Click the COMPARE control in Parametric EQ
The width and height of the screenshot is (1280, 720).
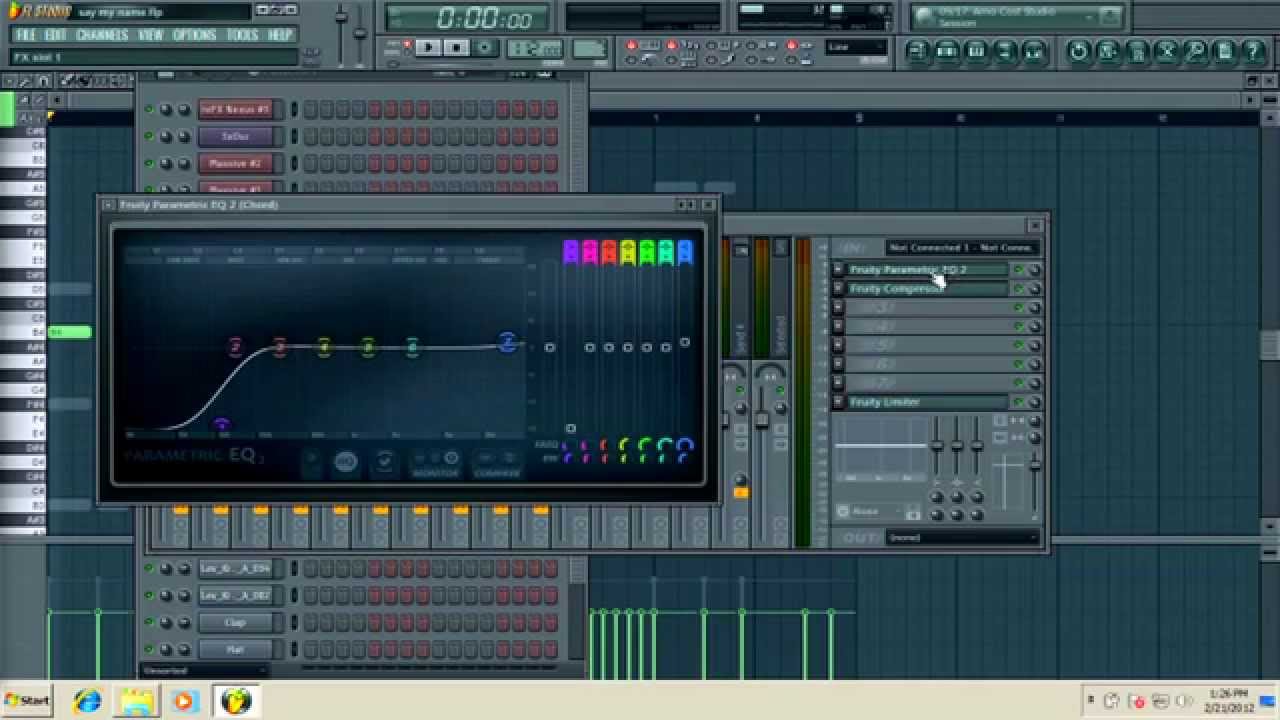click(x=497, y=463)
